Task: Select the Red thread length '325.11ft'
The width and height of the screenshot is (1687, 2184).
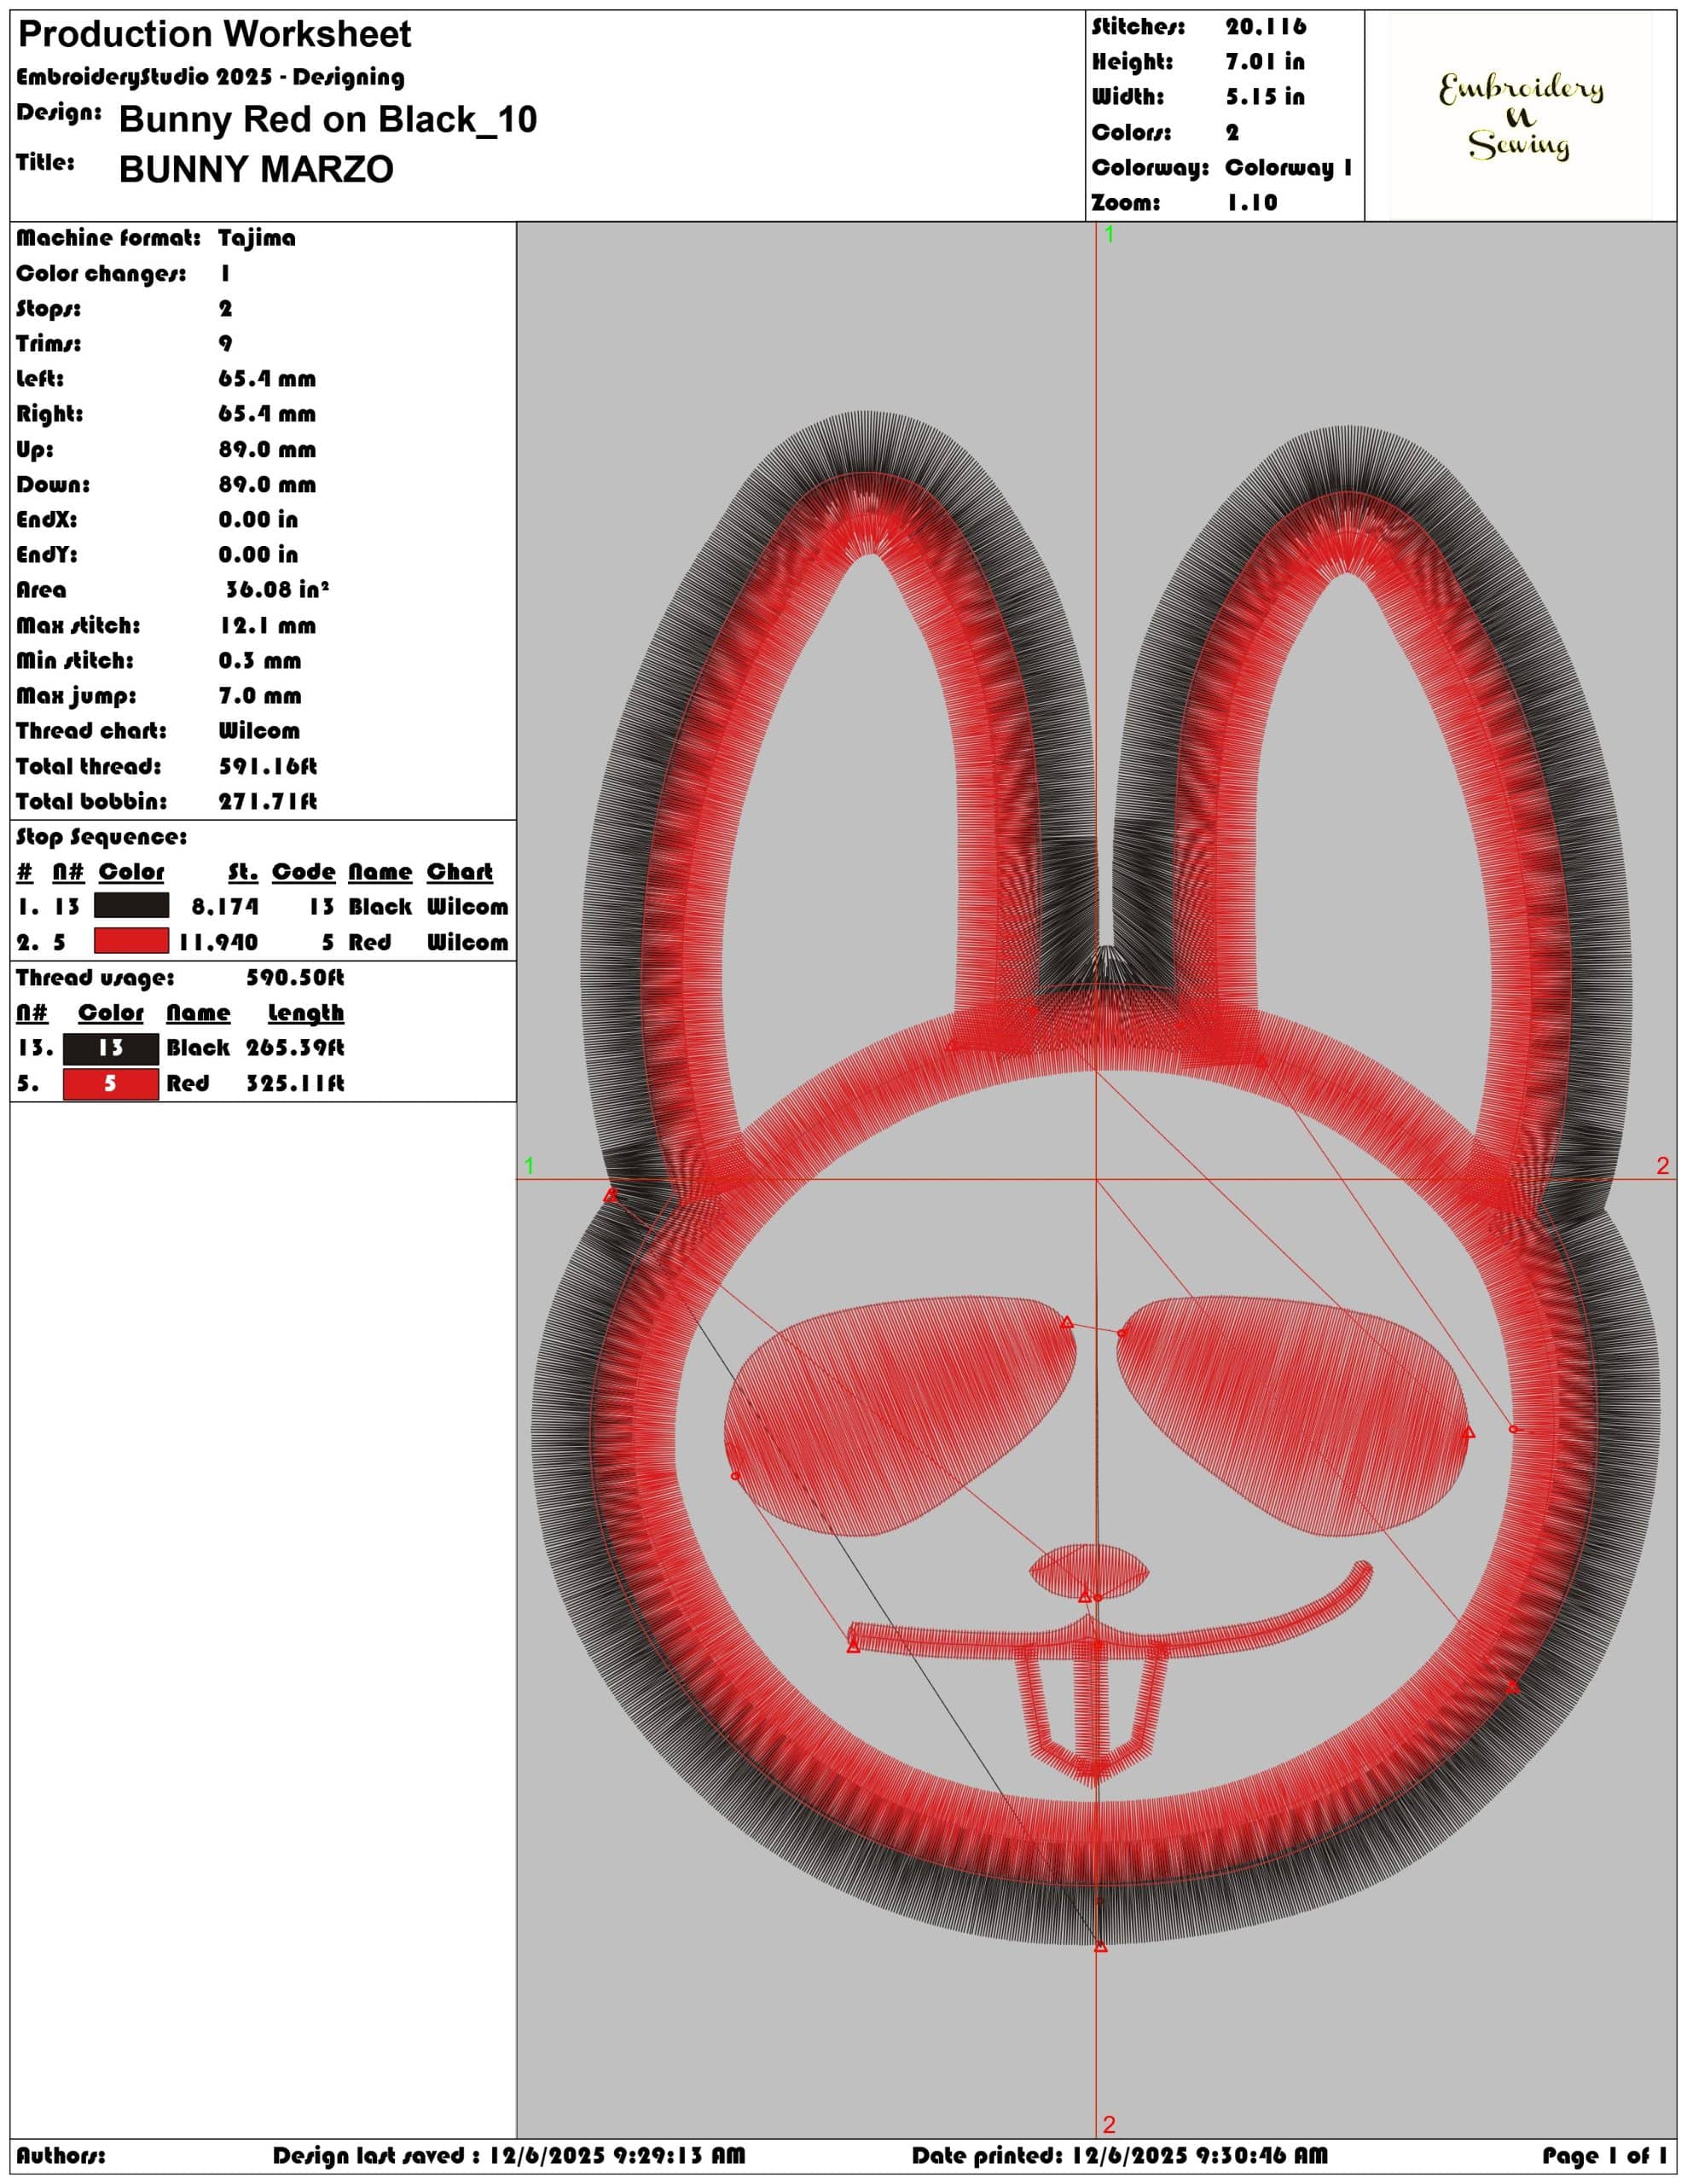Action: (x=295, y=1084)
